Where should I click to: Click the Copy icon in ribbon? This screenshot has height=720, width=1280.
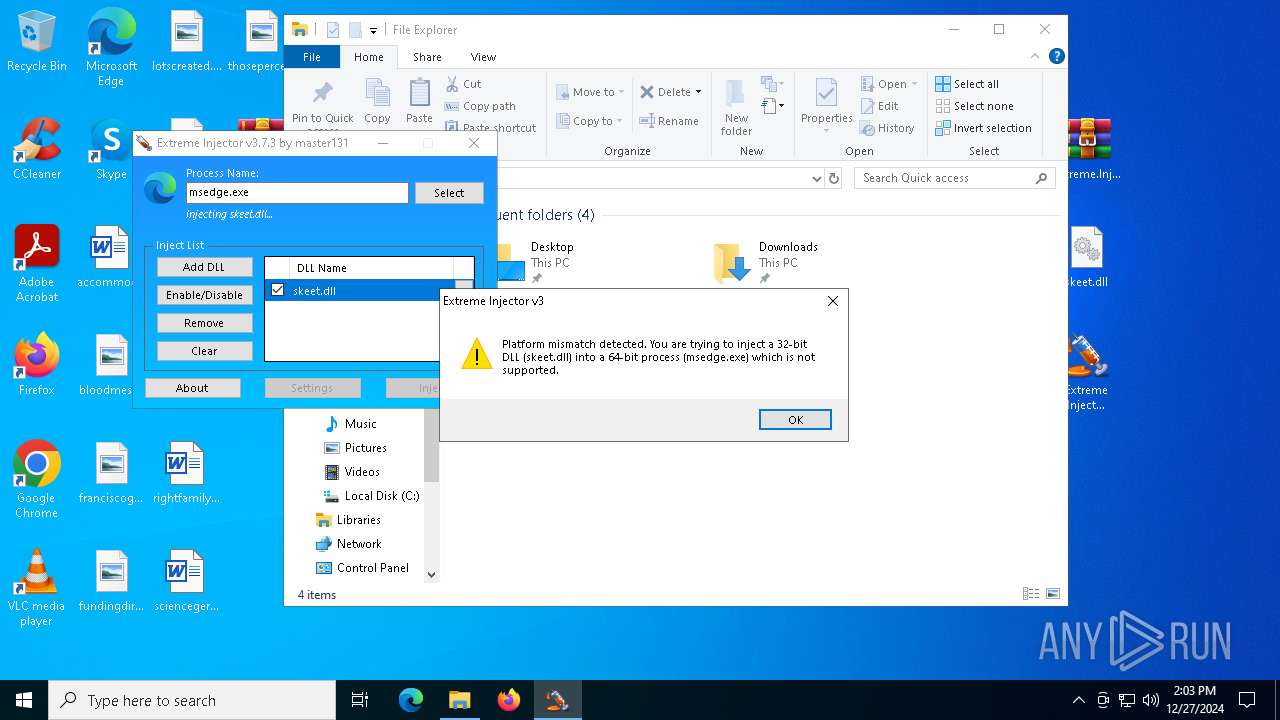click(377, 94)
